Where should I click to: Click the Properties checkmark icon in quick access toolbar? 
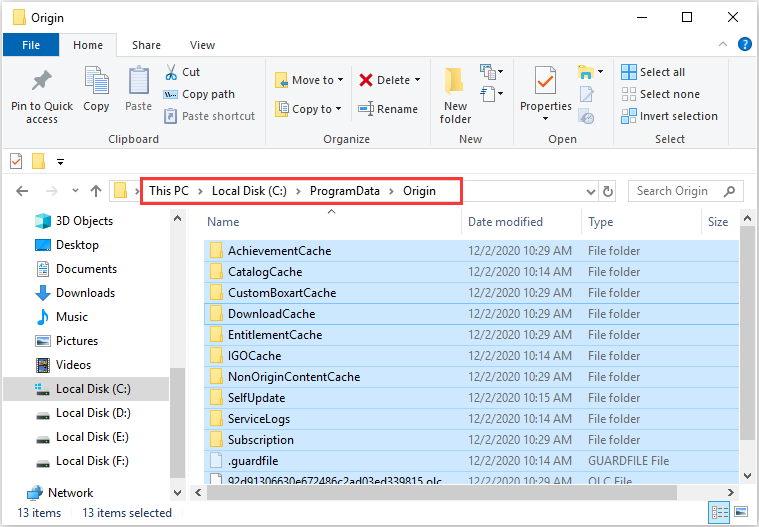(x=16, y=161)
